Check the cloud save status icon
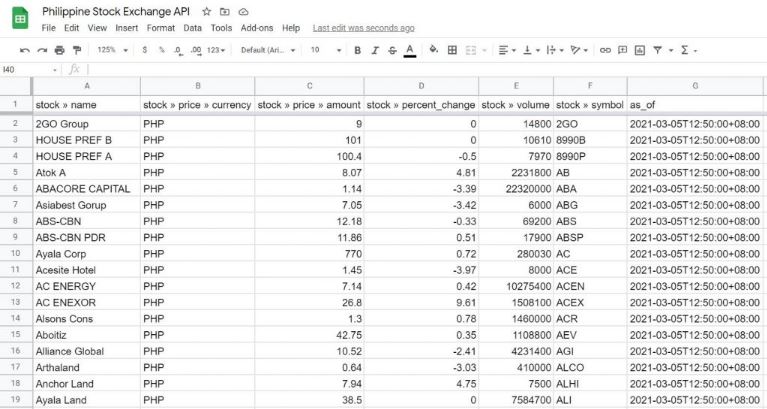The width and height of the screenshot is (767, 409). [243, 12]
